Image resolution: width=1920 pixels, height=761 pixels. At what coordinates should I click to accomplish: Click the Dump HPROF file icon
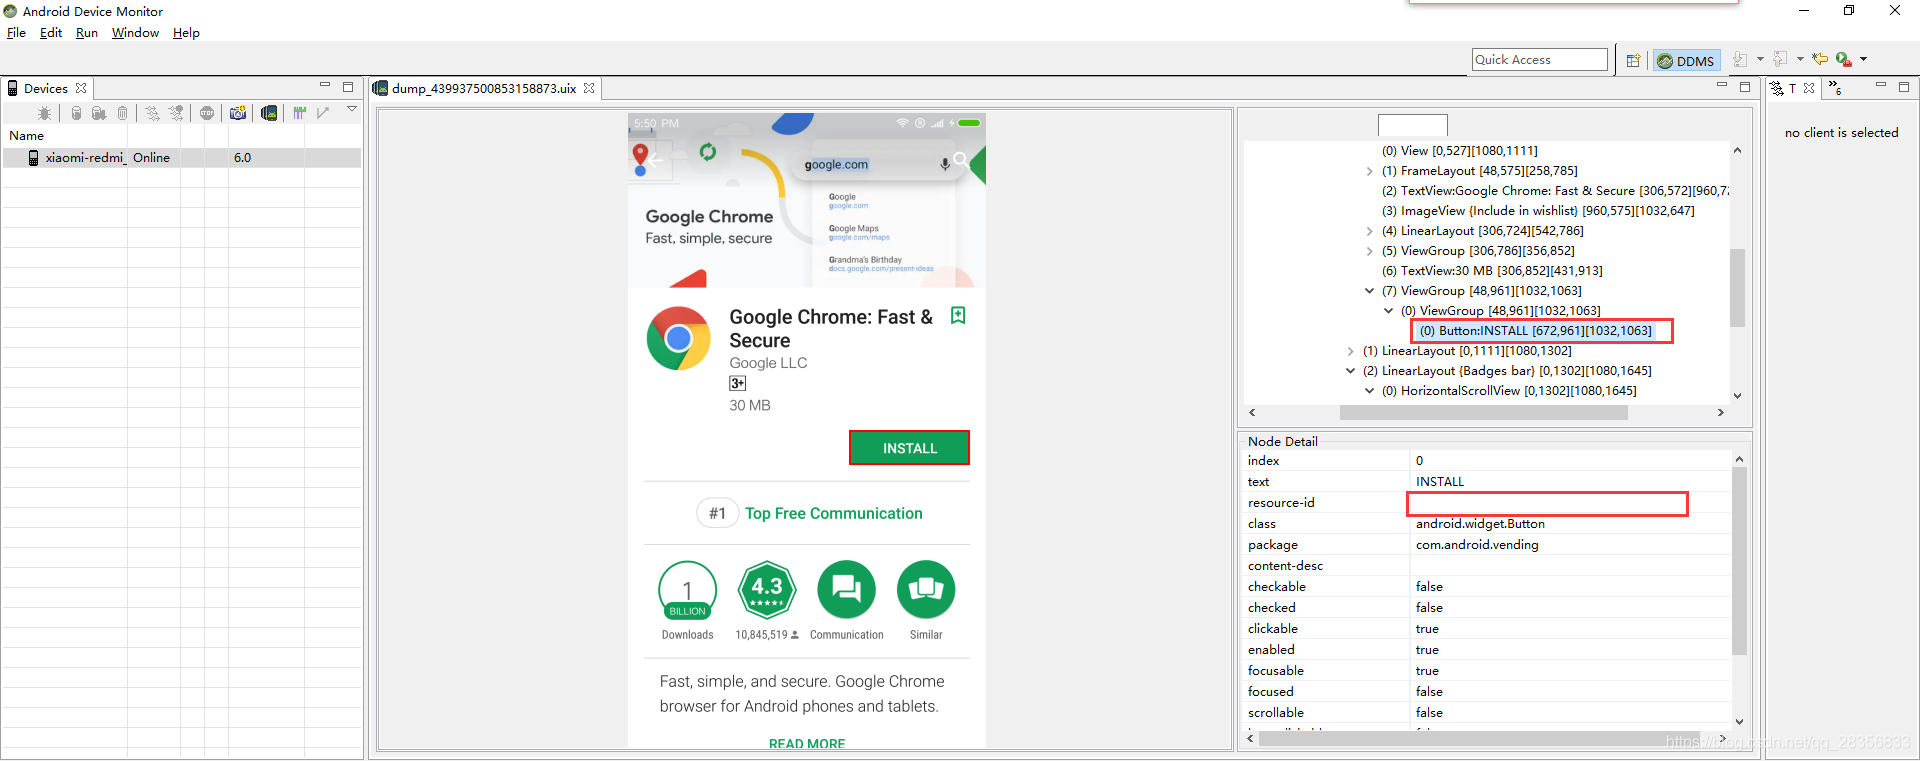pyautogui.click(x=99, y=113)
